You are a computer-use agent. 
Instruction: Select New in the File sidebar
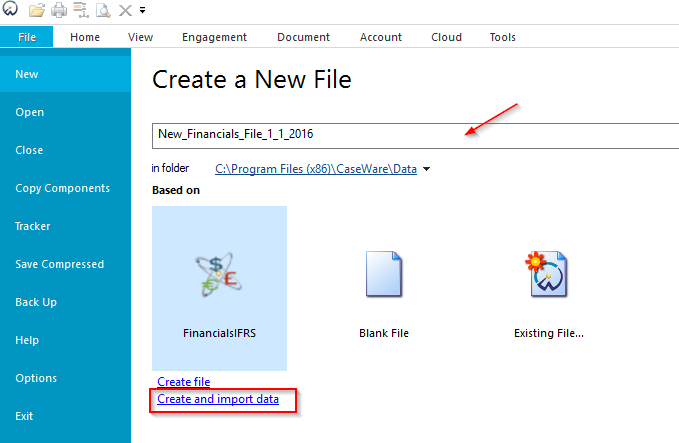pos(65,74)
